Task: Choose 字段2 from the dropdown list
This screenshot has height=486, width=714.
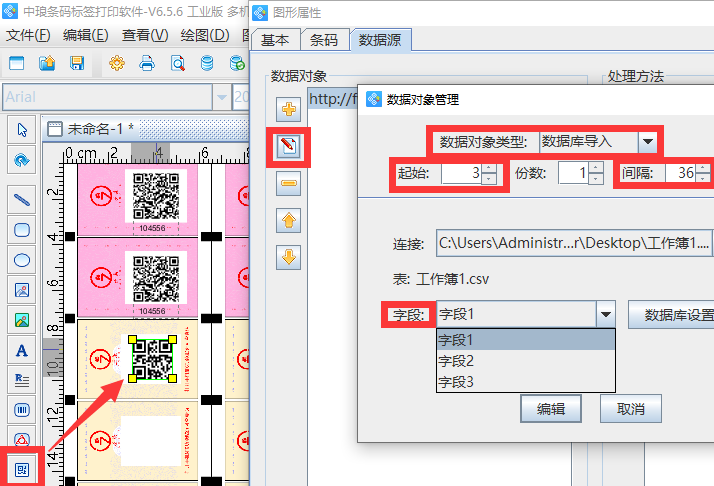Action: click(x=526, y=361)
